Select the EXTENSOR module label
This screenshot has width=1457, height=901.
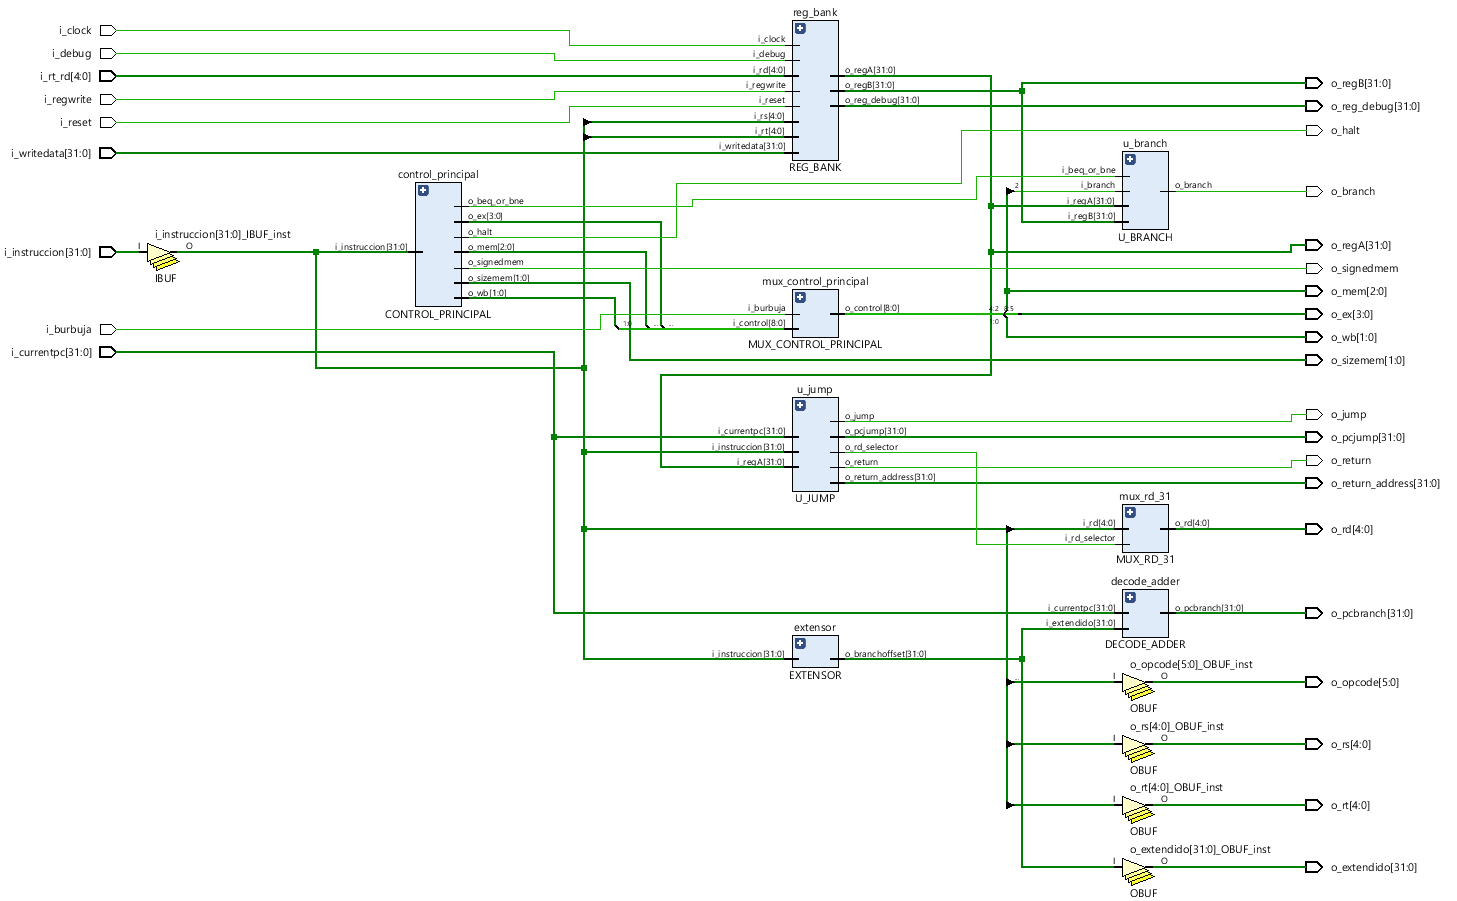[x=815, y=675]
